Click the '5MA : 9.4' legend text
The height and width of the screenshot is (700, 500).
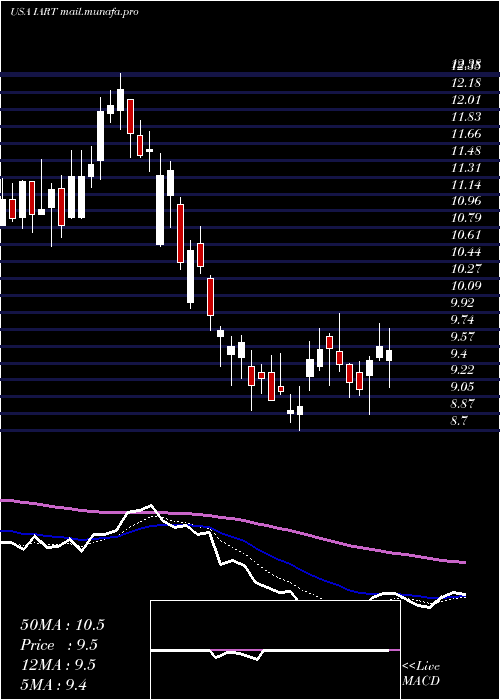[54, 684]
